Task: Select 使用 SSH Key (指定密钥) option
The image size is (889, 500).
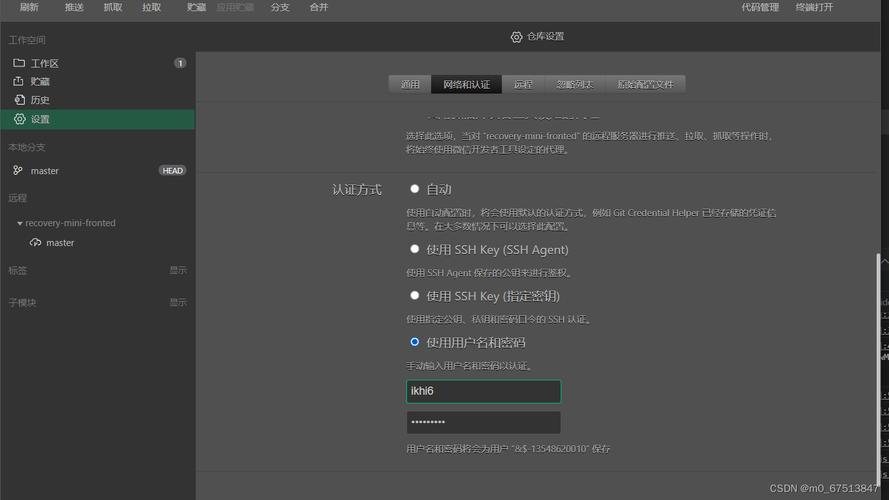Action: click(414, 295)
